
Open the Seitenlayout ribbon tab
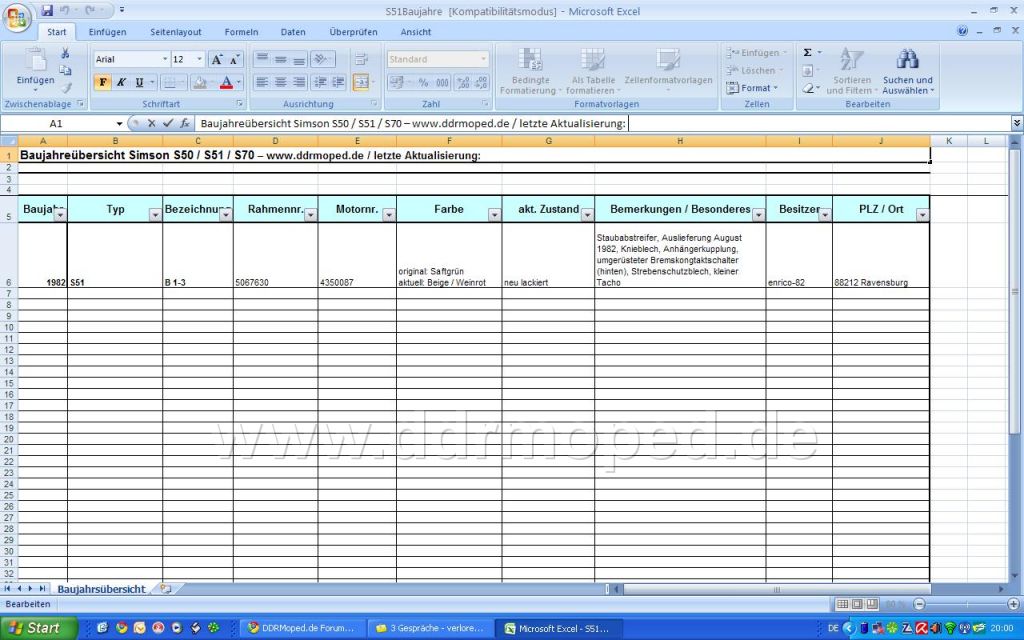point(175,32)
